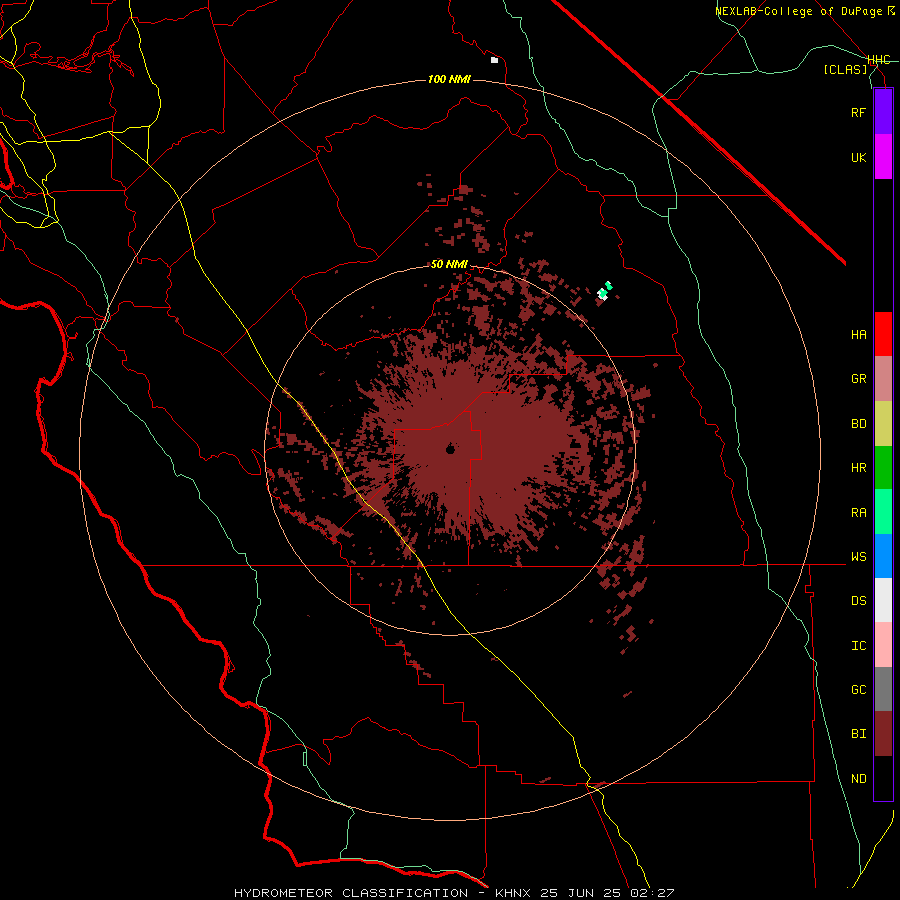Click the 'WS' legend label

tap(858, 557)
